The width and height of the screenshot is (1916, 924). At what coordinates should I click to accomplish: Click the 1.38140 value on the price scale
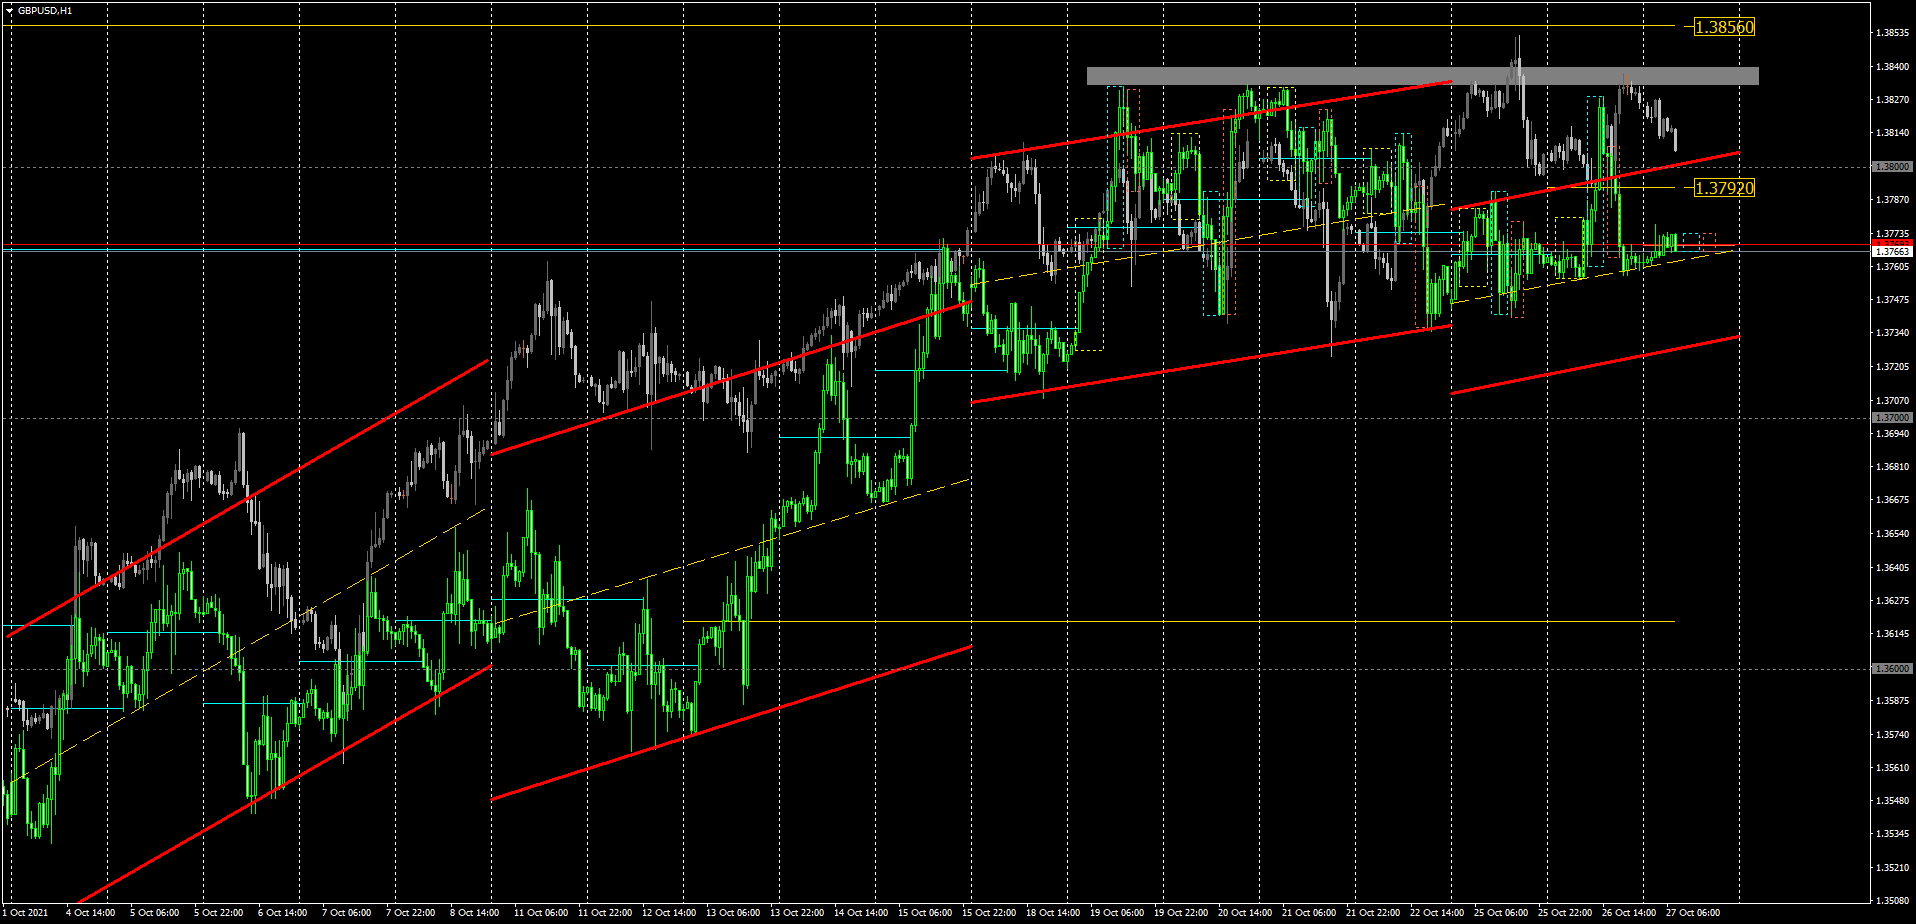click(1893, 133)
